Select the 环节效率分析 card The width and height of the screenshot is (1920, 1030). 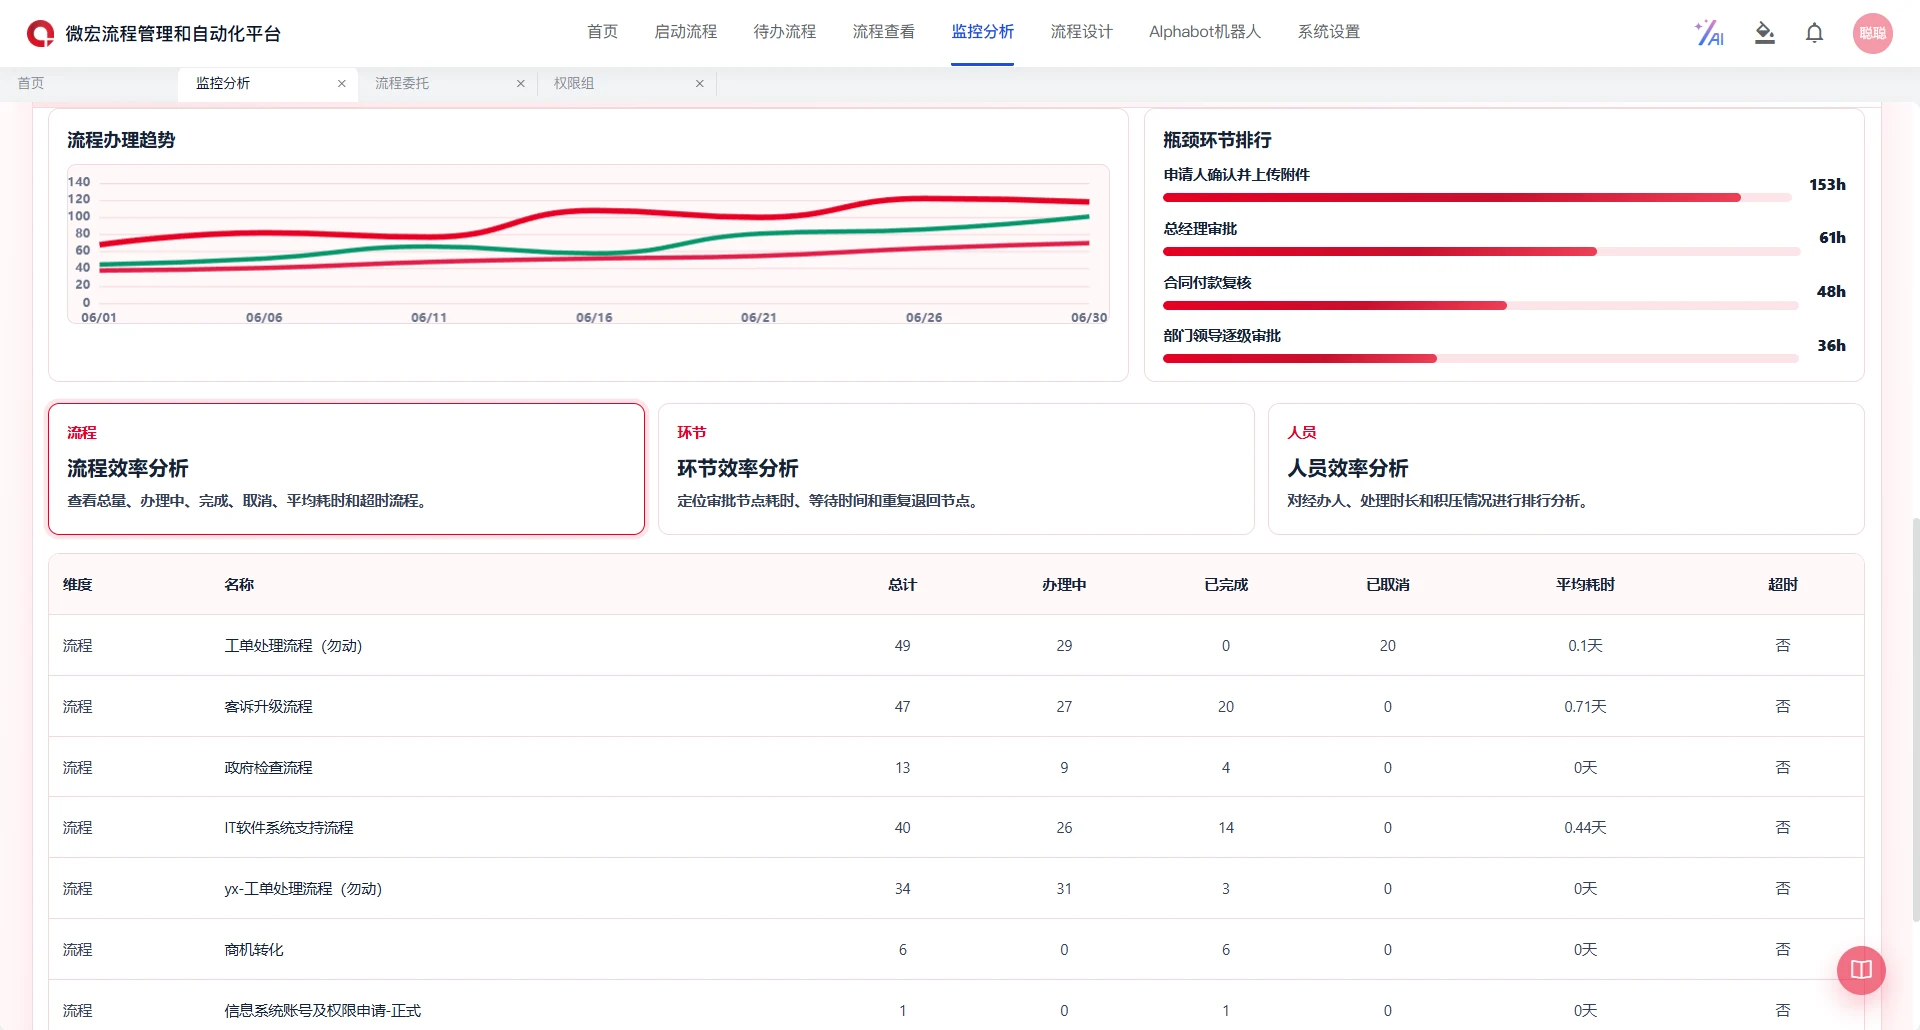tap(956, 469)
